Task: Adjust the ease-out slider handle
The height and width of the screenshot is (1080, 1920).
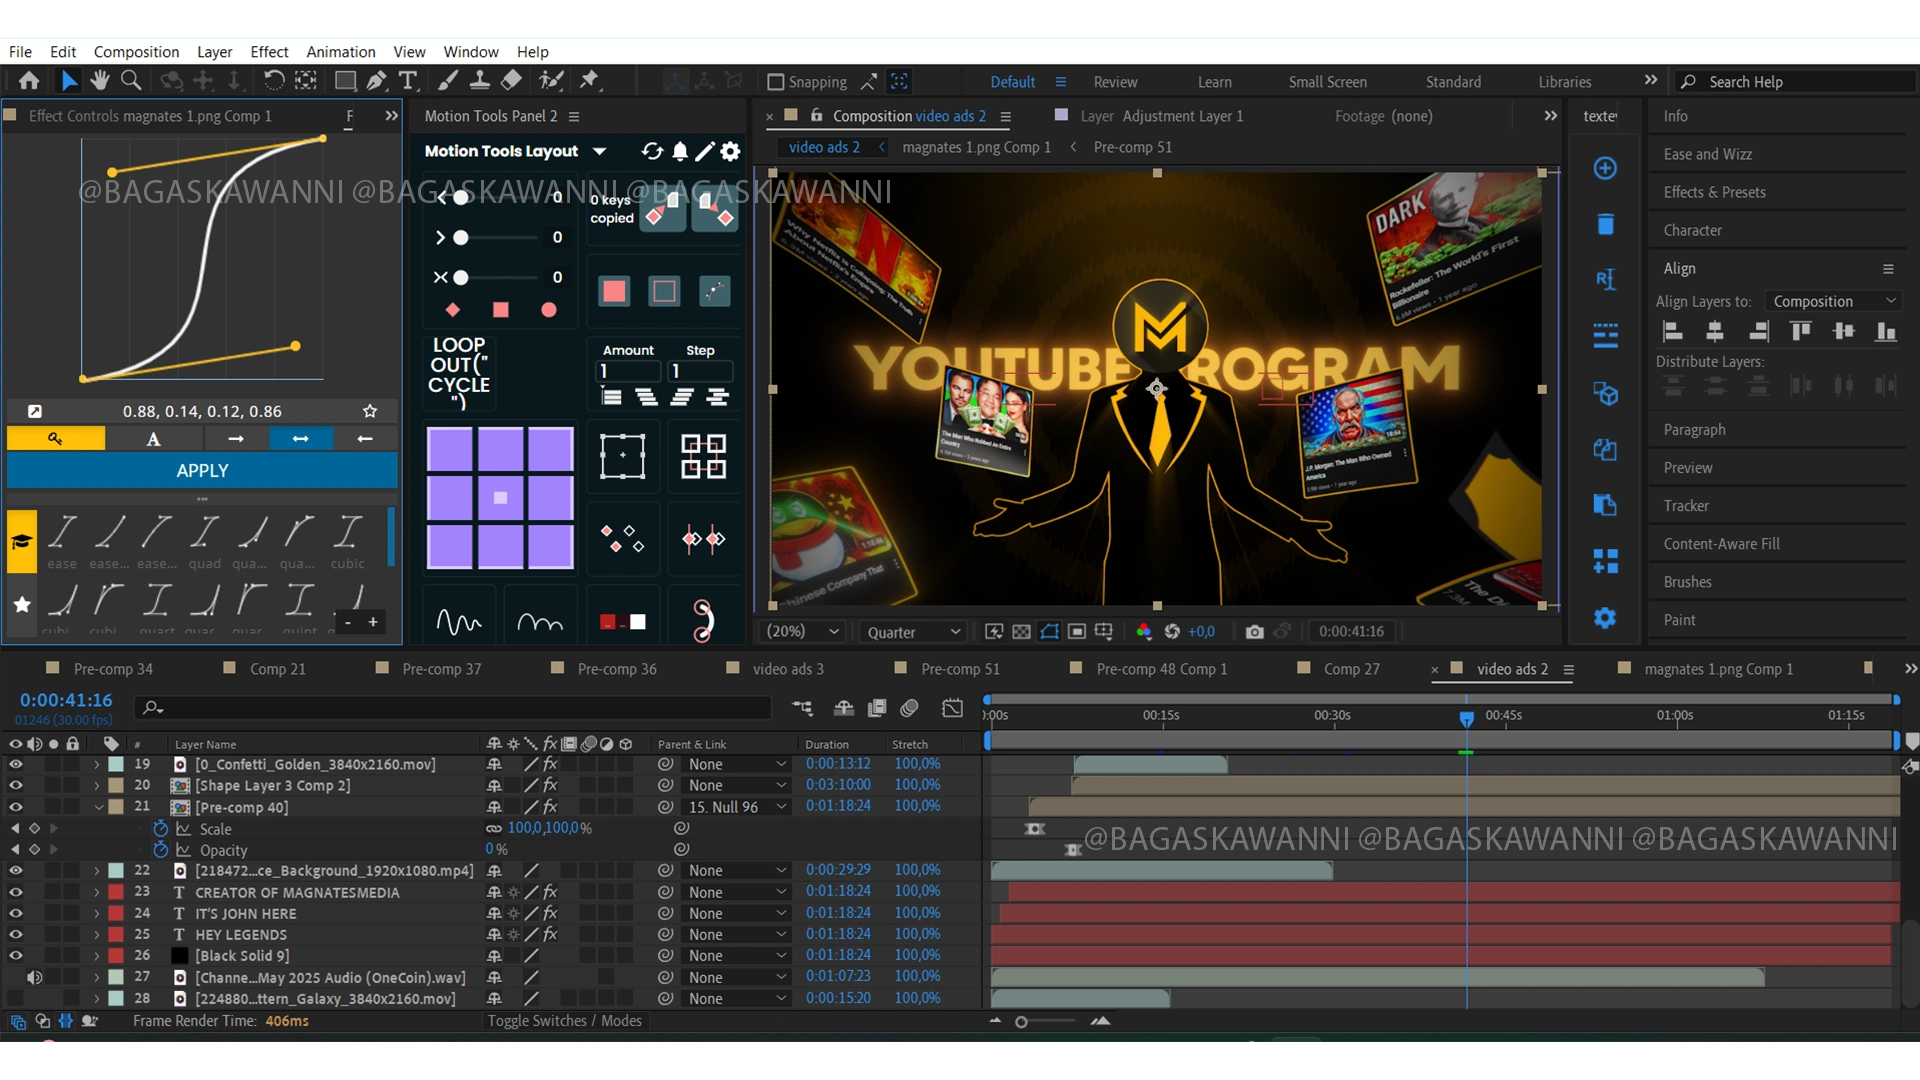Action: pyautogui.click(x=461, y=238)
